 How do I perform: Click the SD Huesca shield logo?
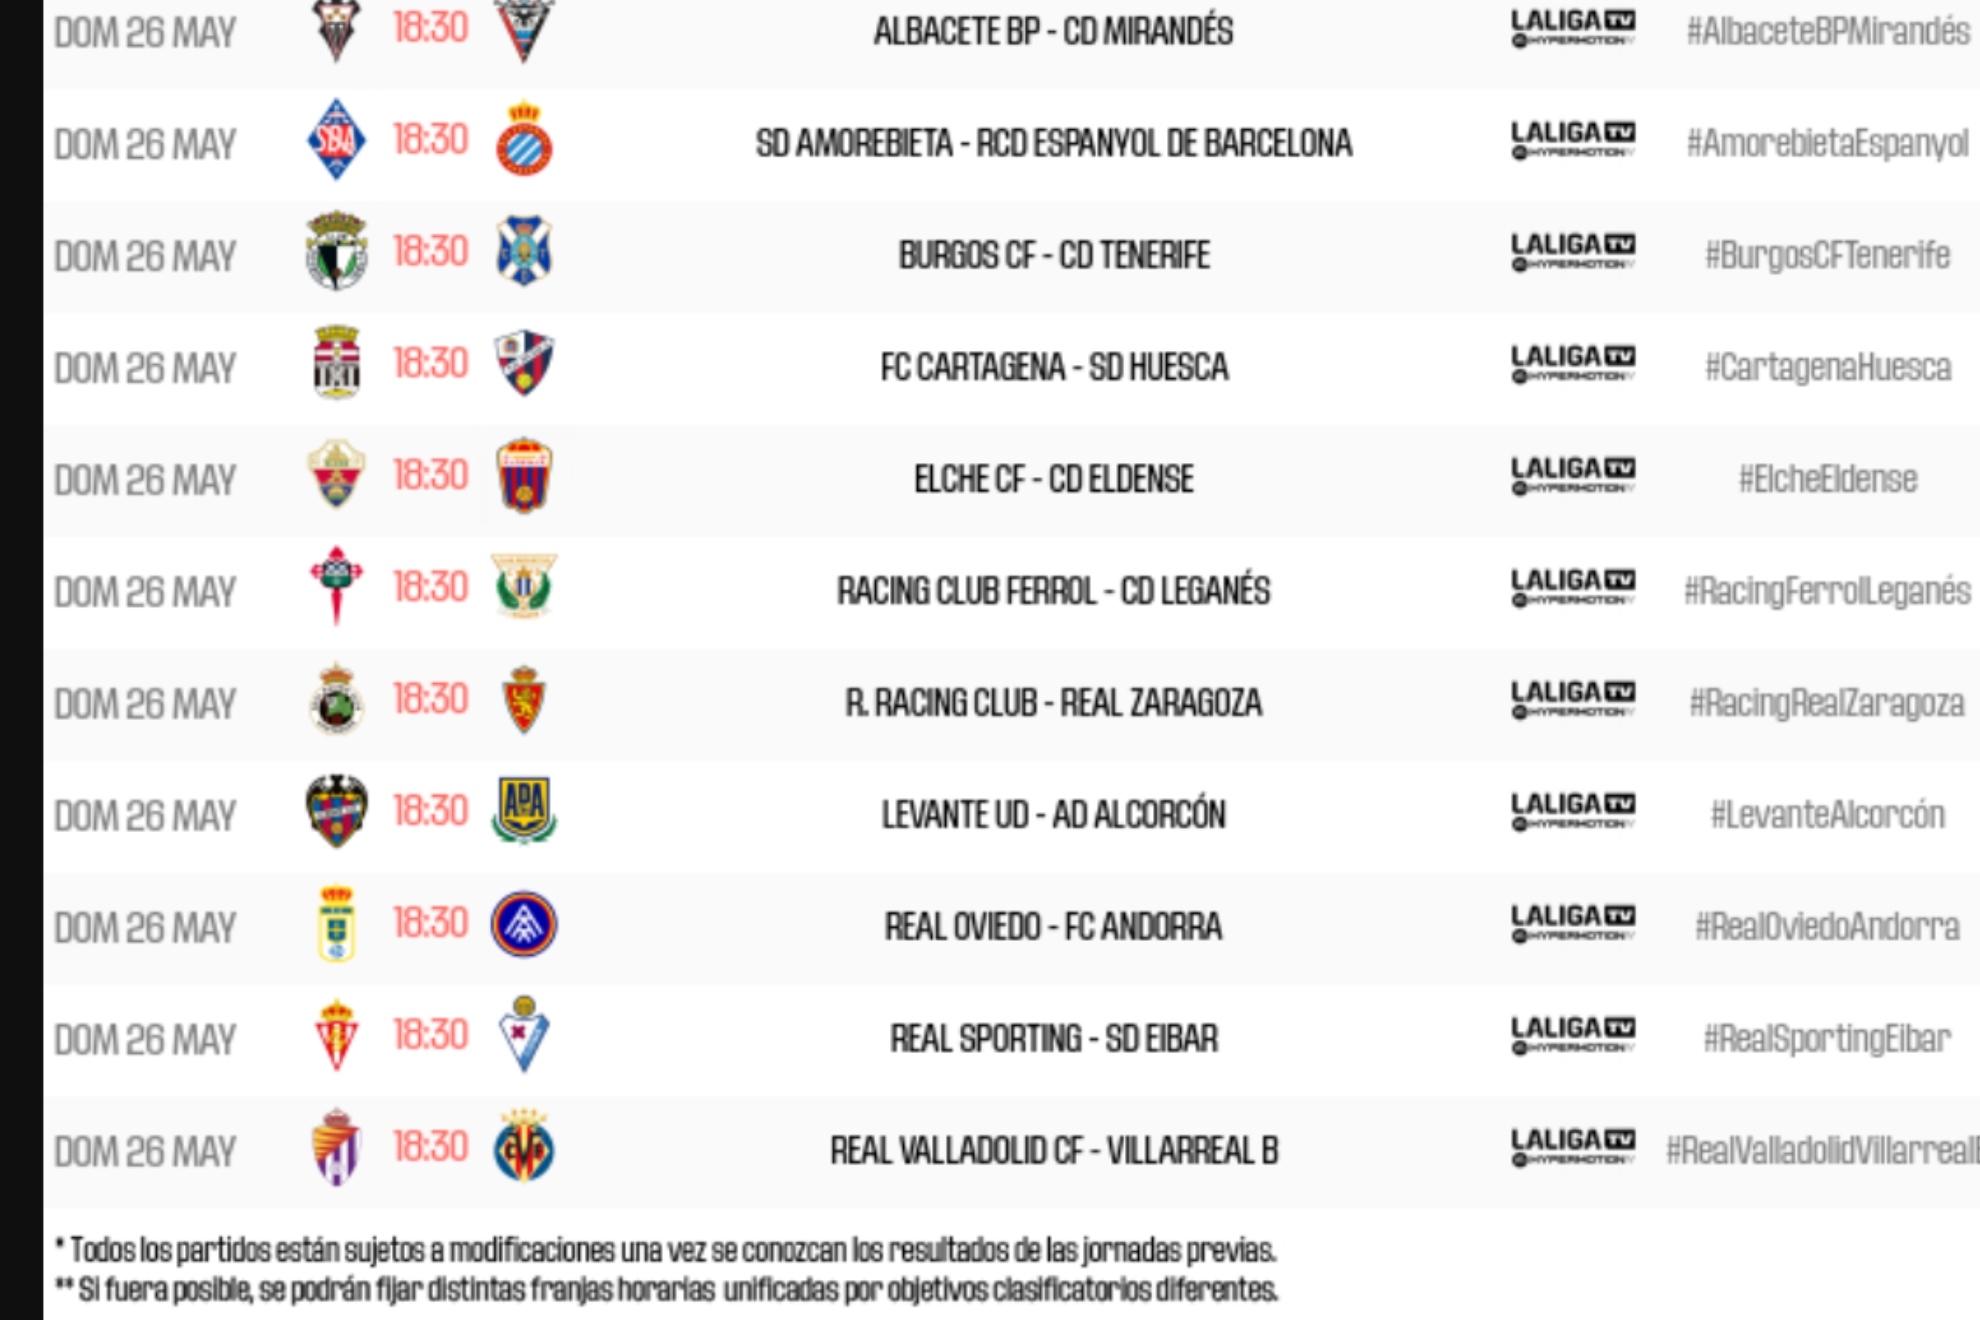pyautogui.click(x=524, y=363)
